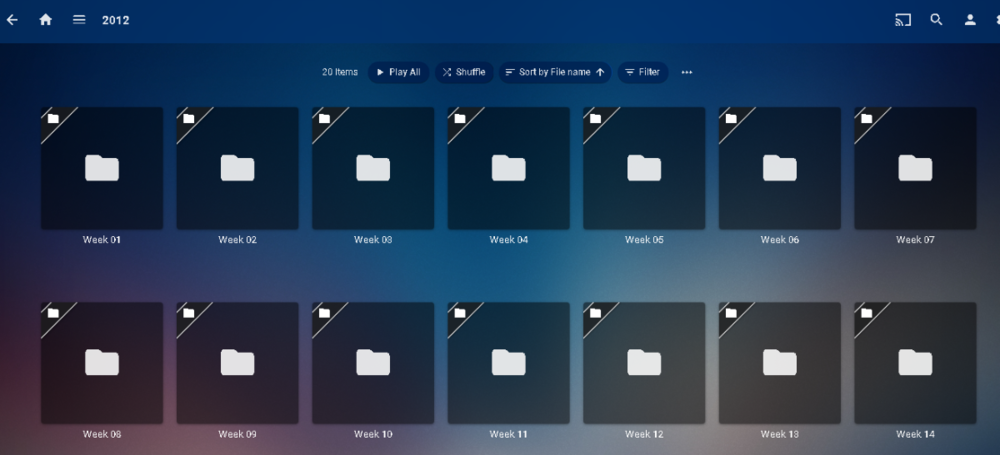Click the Week 09 text label
This screenshot has width=1000, height=455.
pyautogui.click(x=237, y=435)
